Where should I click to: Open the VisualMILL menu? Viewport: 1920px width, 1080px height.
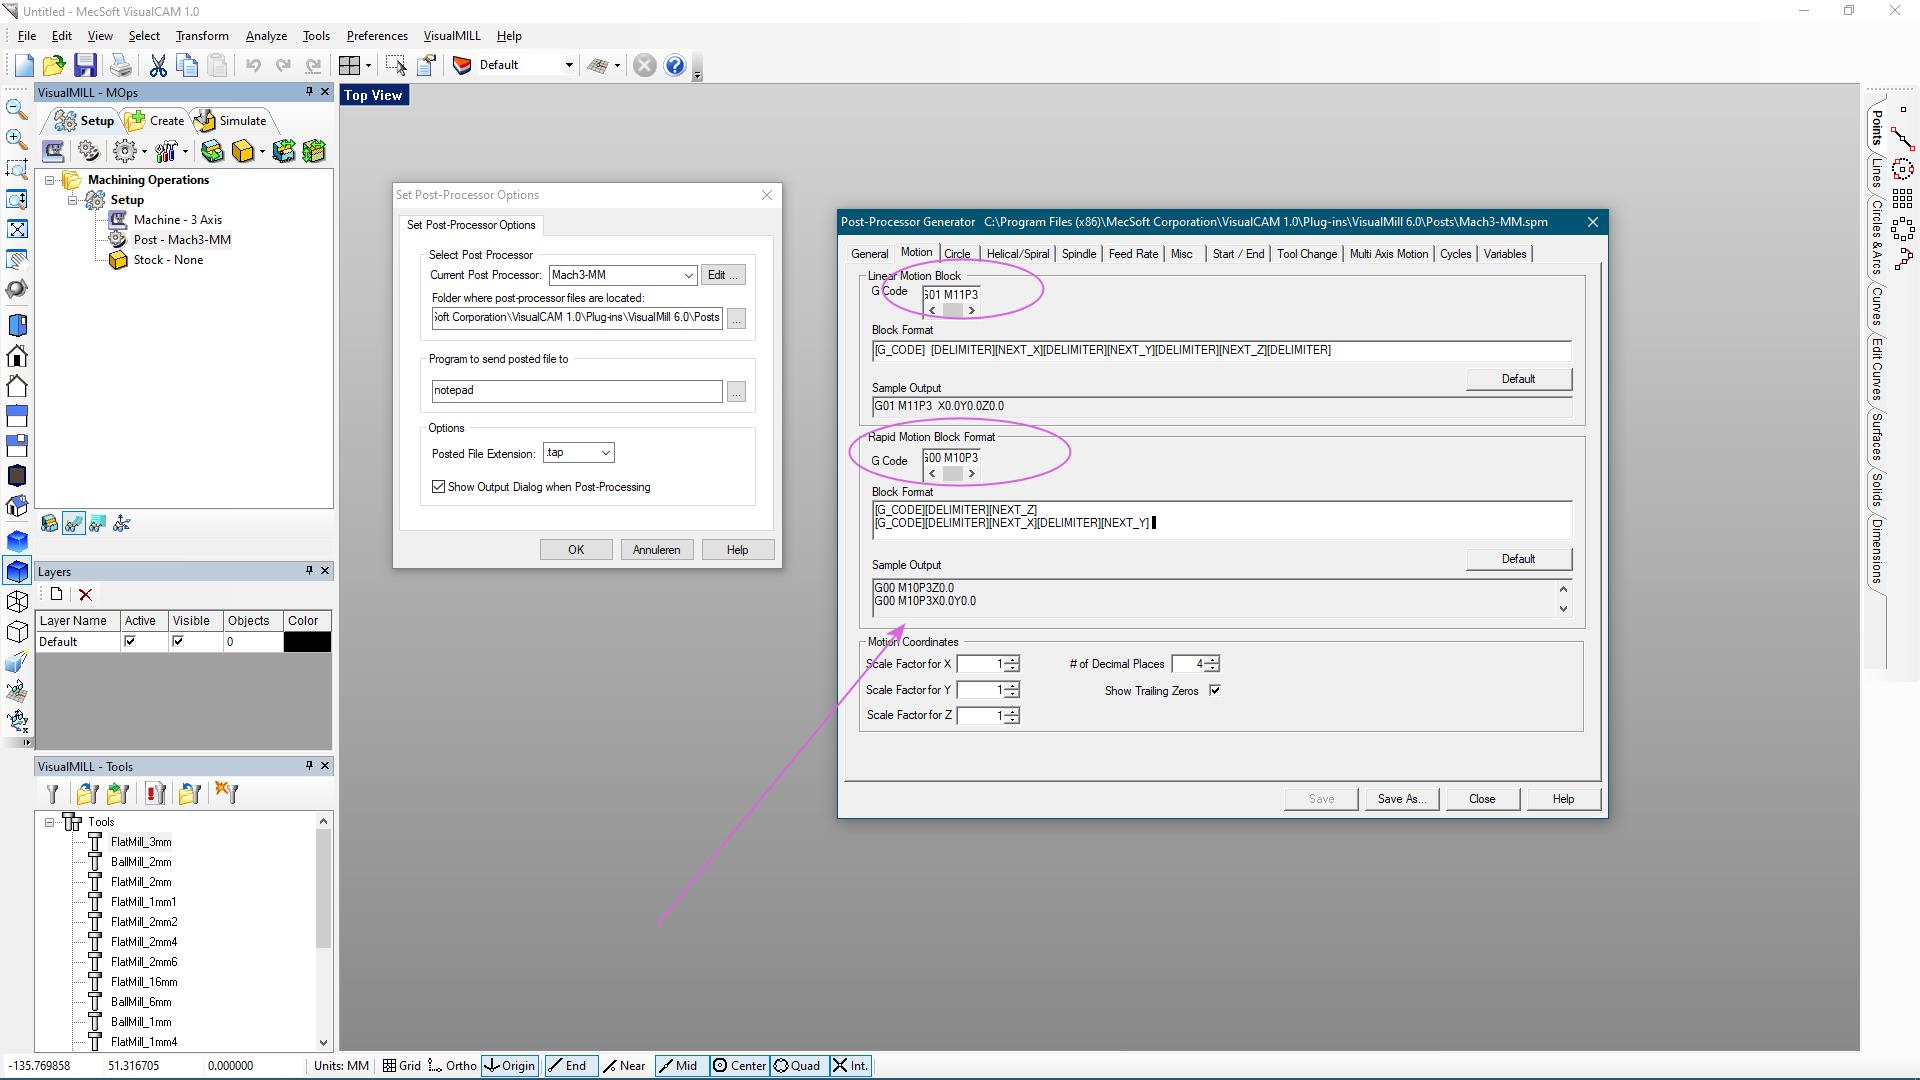(x=452, y=36)
